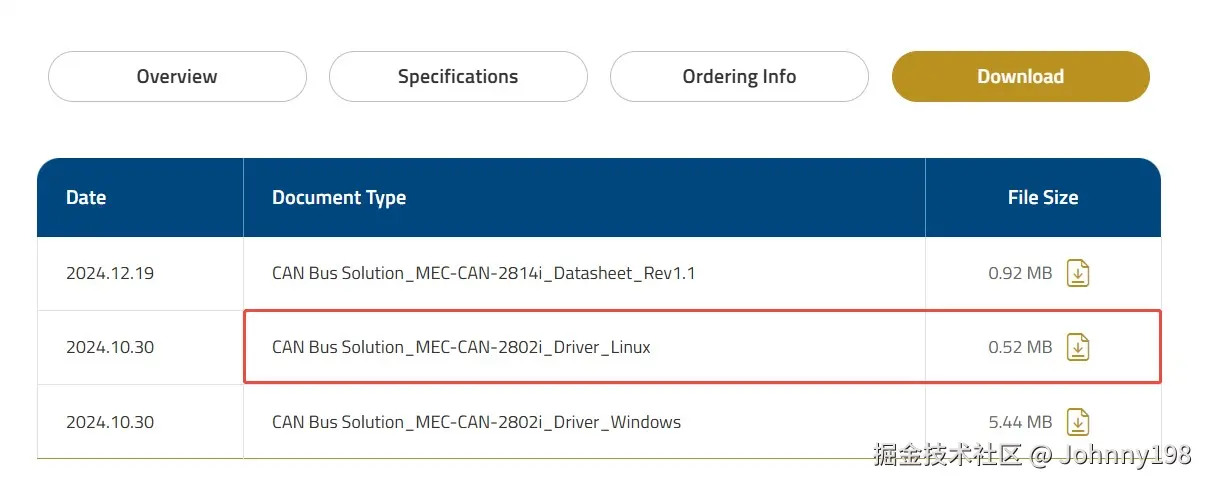Click download icon for the Linux driver
The width and height of the screenshot is (1208, 486).
tap(1077, 347)
